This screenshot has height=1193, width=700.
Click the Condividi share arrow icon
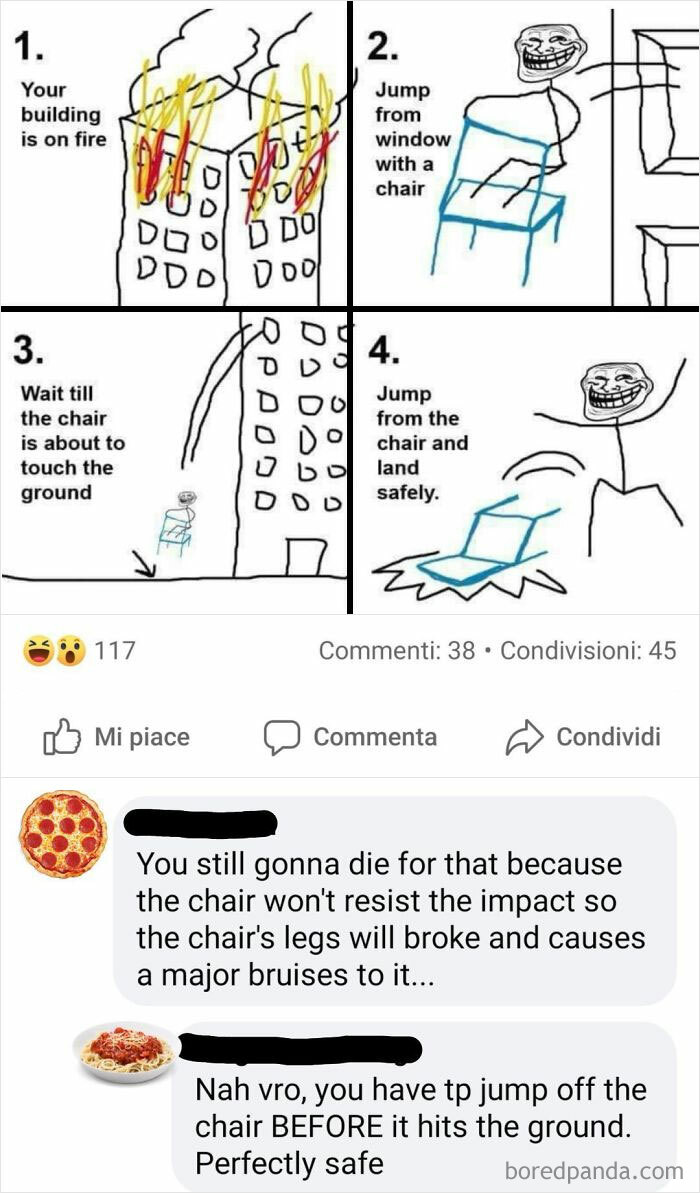click(x=526, y=735)
